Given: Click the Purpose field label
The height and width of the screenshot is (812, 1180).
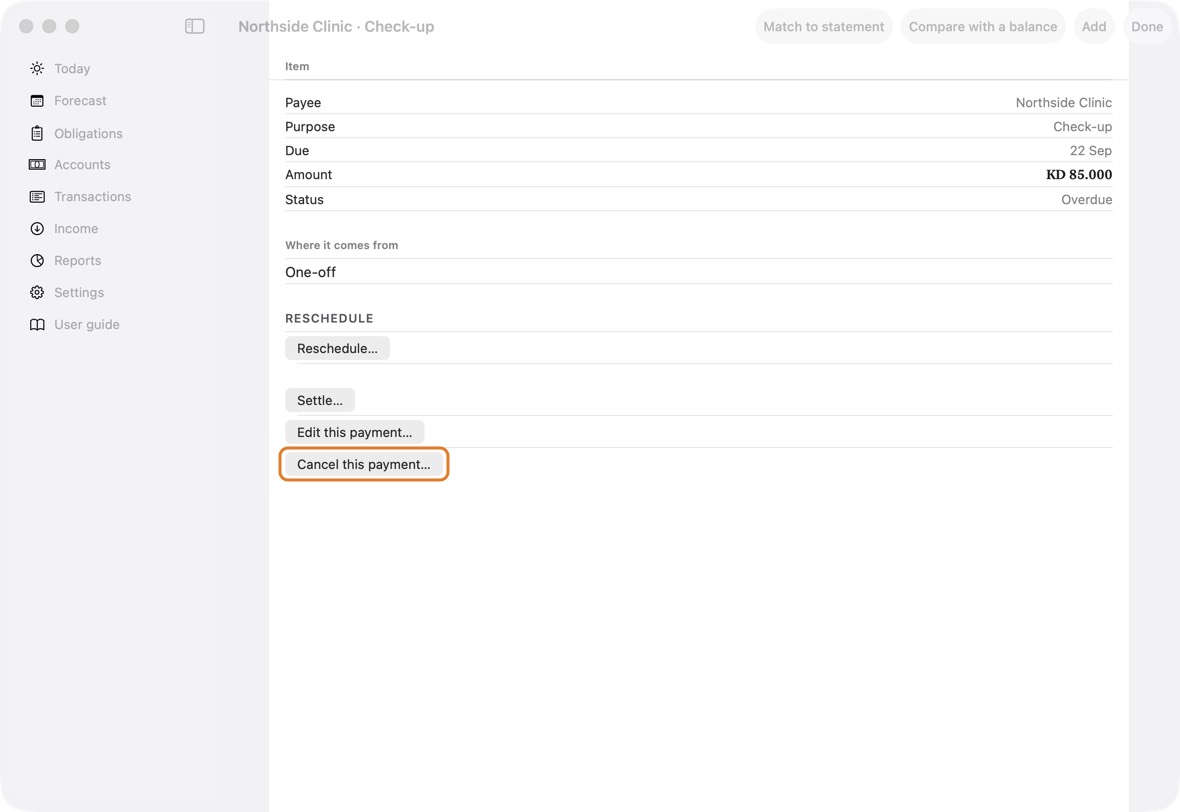Looking at the screenshot, I should click(310, 126).
